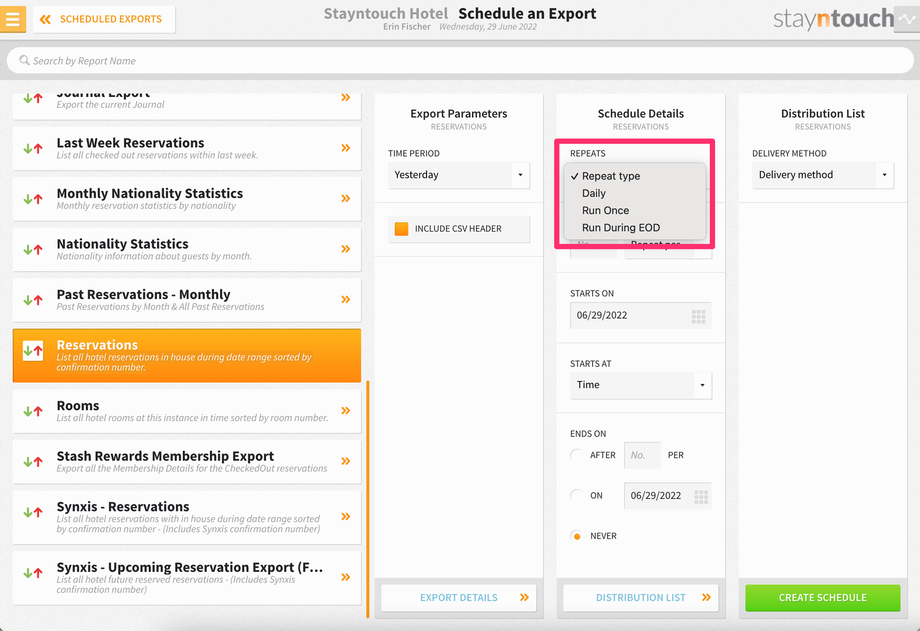Screen dimensions: 920x631
Task: Select the Rooms report title
Action: [x=78, y=406]
